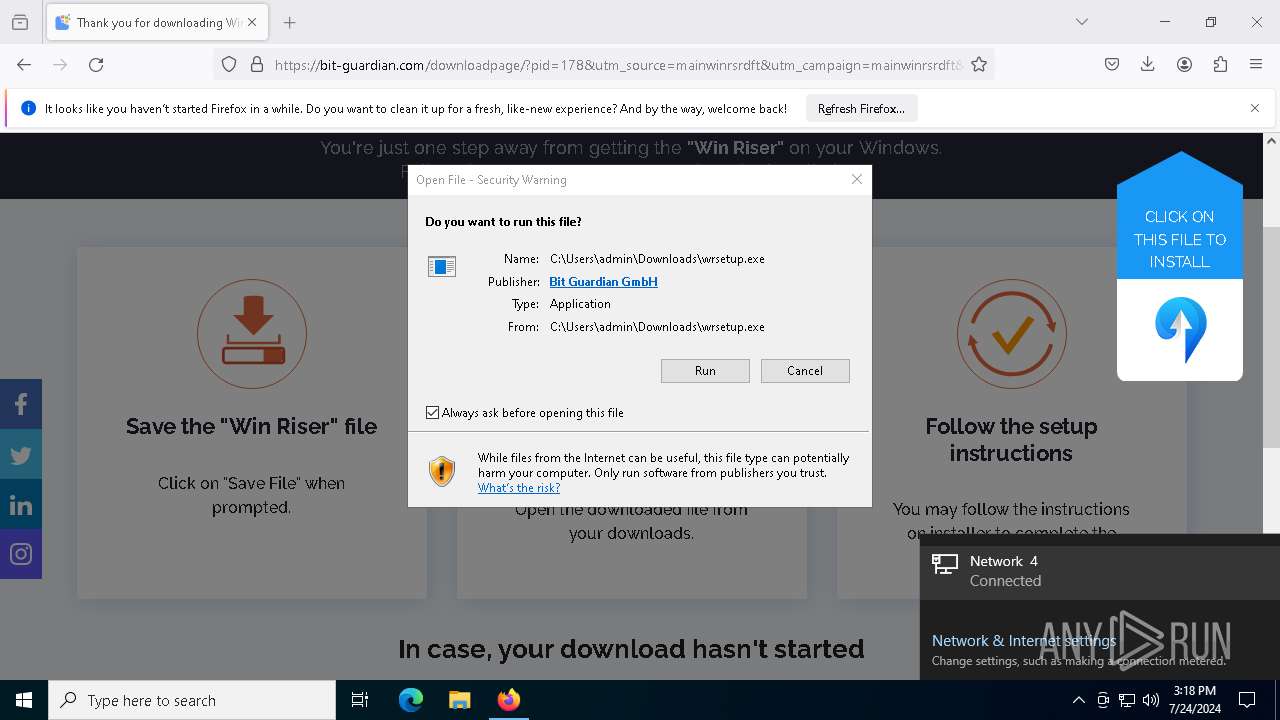
Task: Click the Refresh Firefox button
Action: (x=861, y=108)
